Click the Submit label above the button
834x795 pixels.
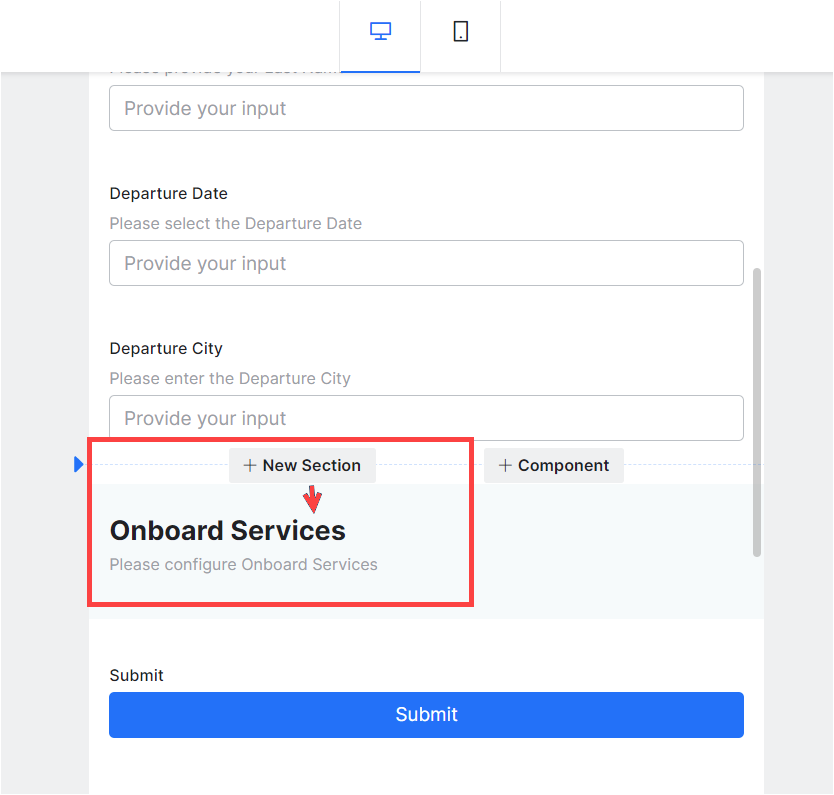(136, 676)
